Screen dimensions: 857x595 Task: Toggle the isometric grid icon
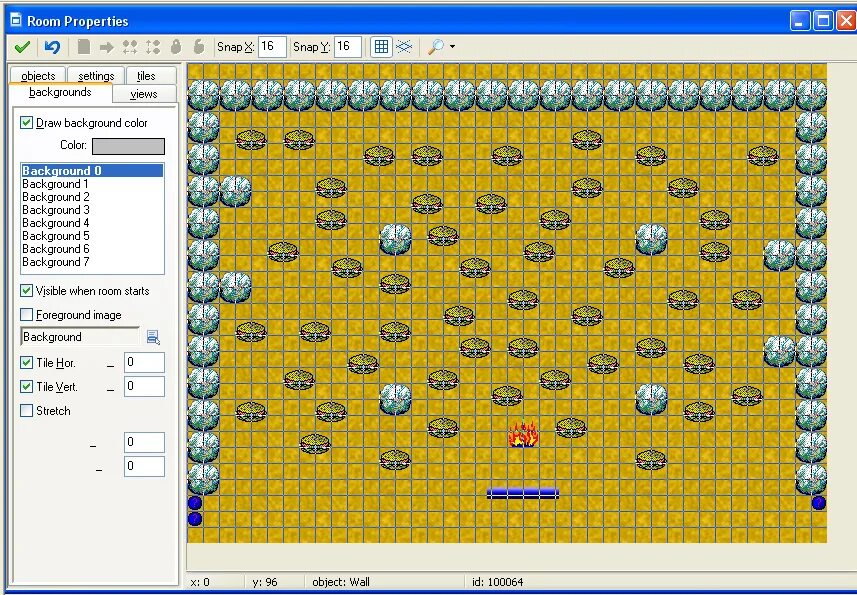404,47
